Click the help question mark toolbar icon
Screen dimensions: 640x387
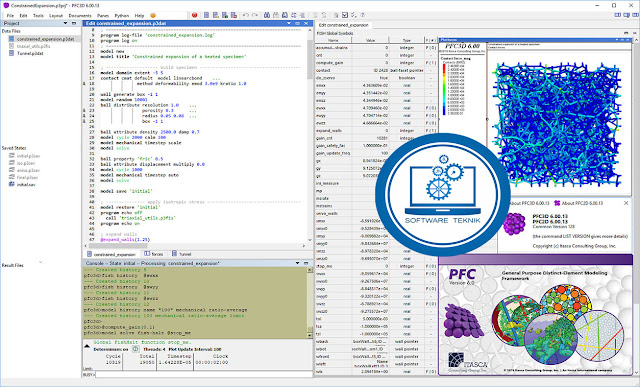click(362, 15)
